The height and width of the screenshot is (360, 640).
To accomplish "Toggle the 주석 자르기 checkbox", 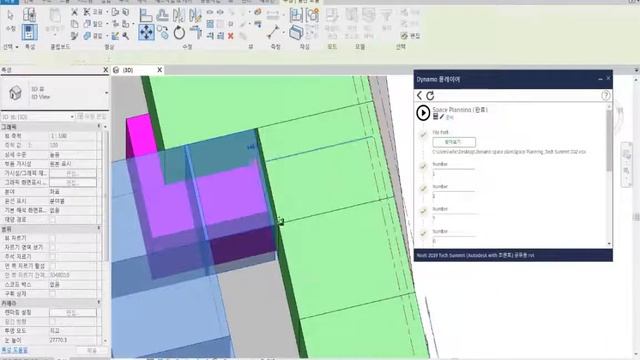I will coord(52,256).
